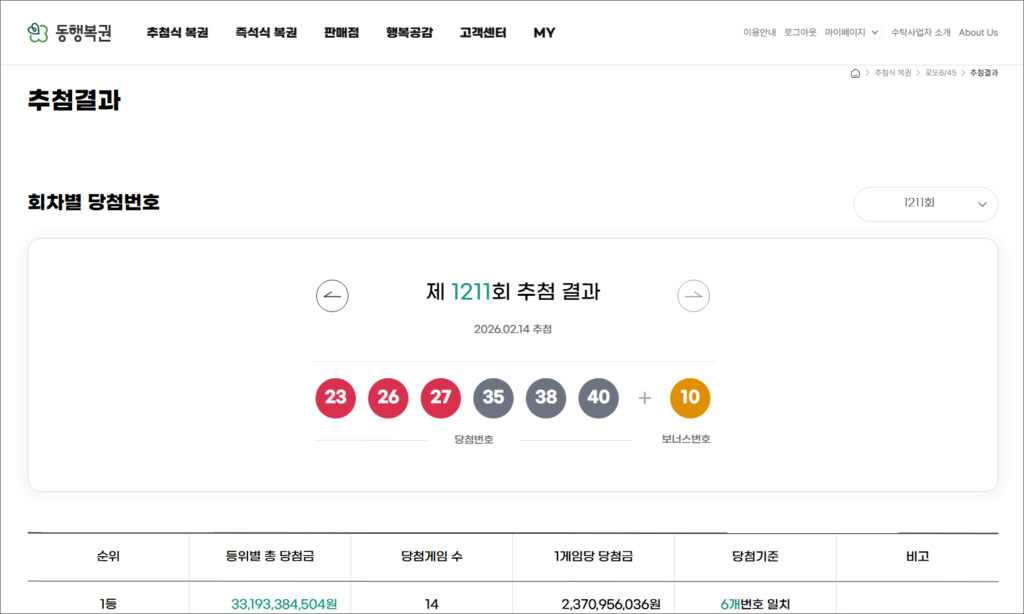Screen dimensions: 1024x614
Task: Open the 고객센터 menu
Action: pyautogui.click(x=483, y=33)
